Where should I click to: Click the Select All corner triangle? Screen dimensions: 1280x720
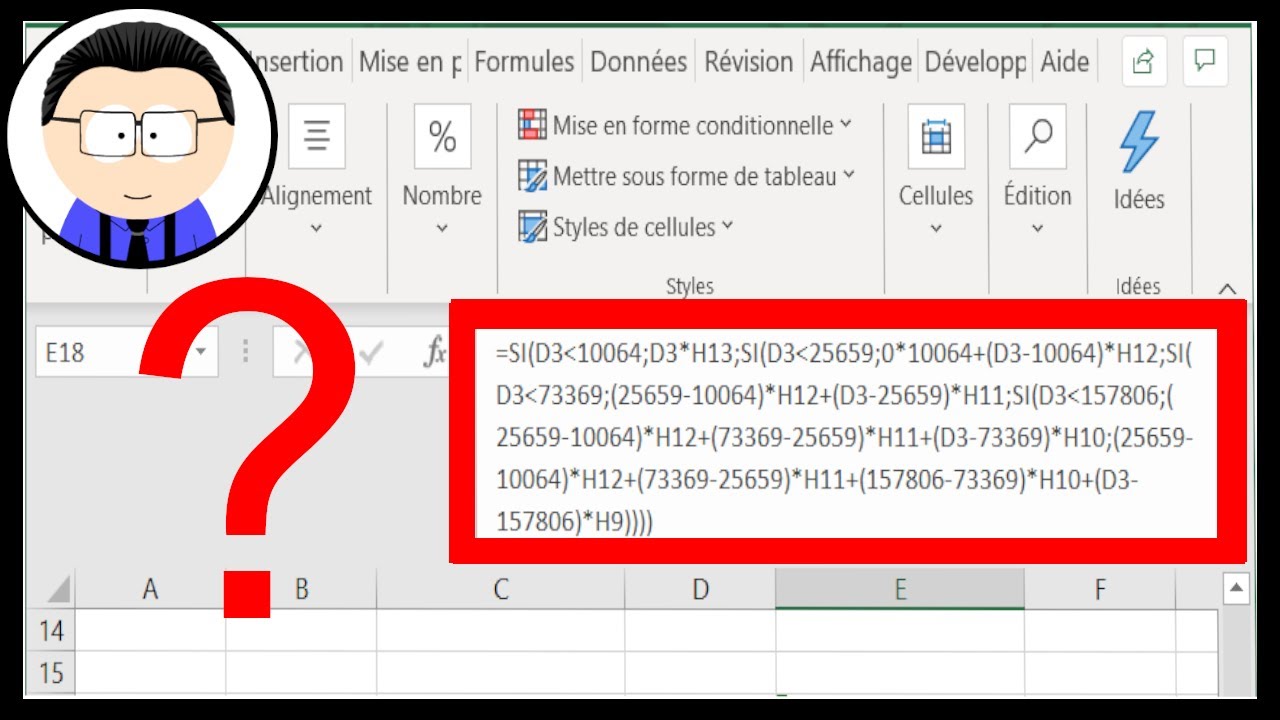[58, 588]
